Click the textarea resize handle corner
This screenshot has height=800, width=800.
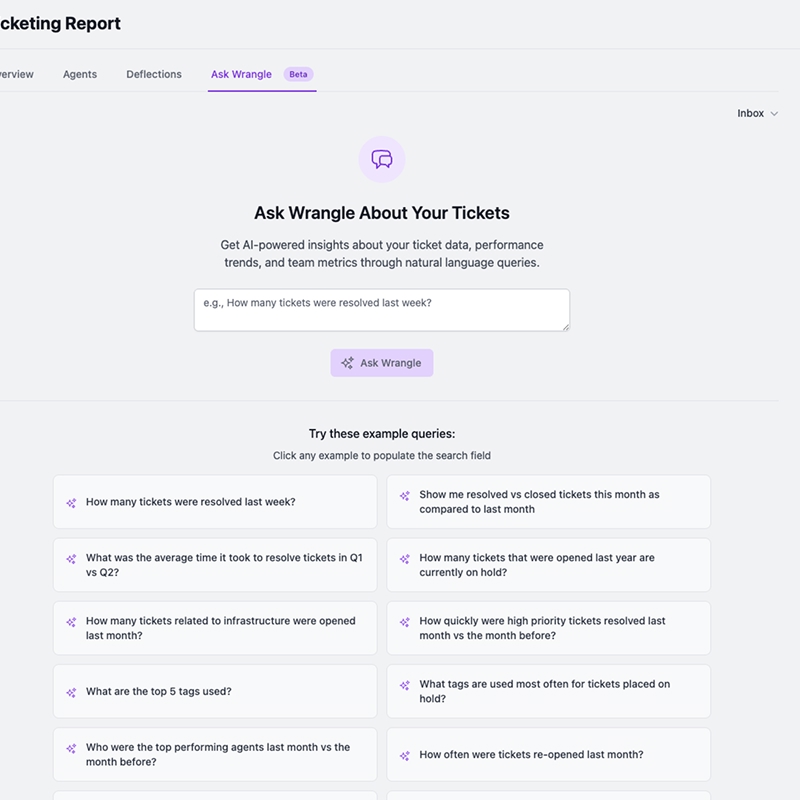[x=565, y=326]
